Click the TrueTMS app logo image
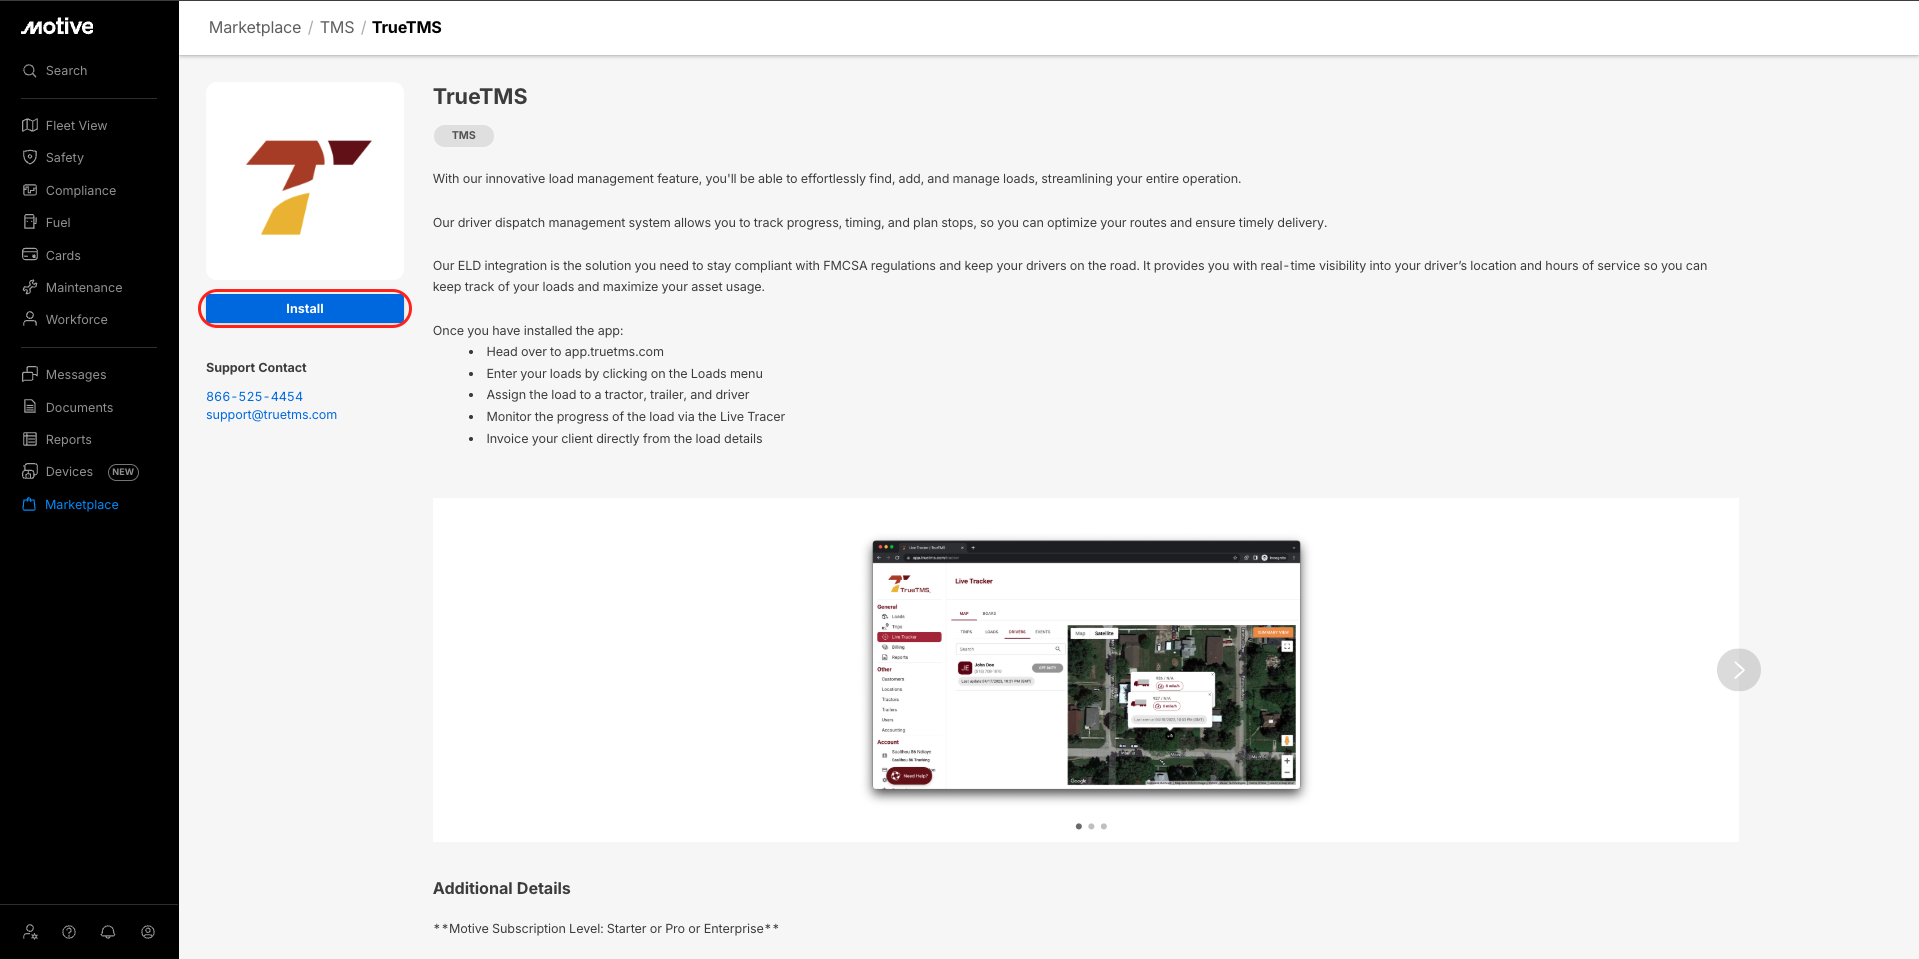 click(305, 181)
